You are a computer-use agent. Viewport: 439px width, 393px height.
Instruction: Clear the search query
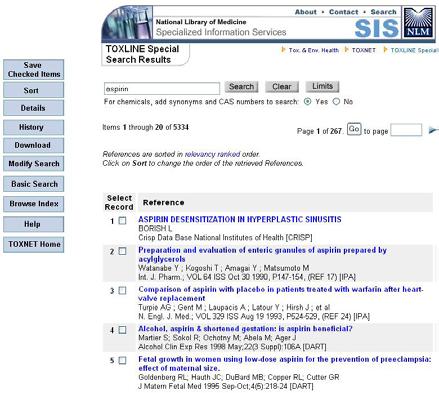click(282, 87)
